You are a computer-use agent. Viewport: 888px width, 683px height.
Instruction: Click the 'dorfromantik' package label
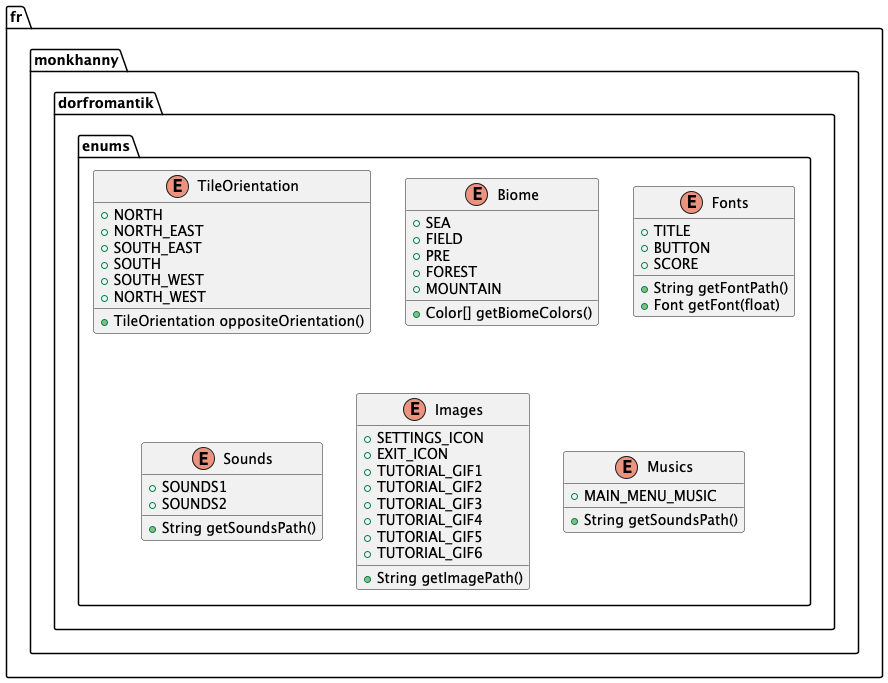[x=105, y=103]
